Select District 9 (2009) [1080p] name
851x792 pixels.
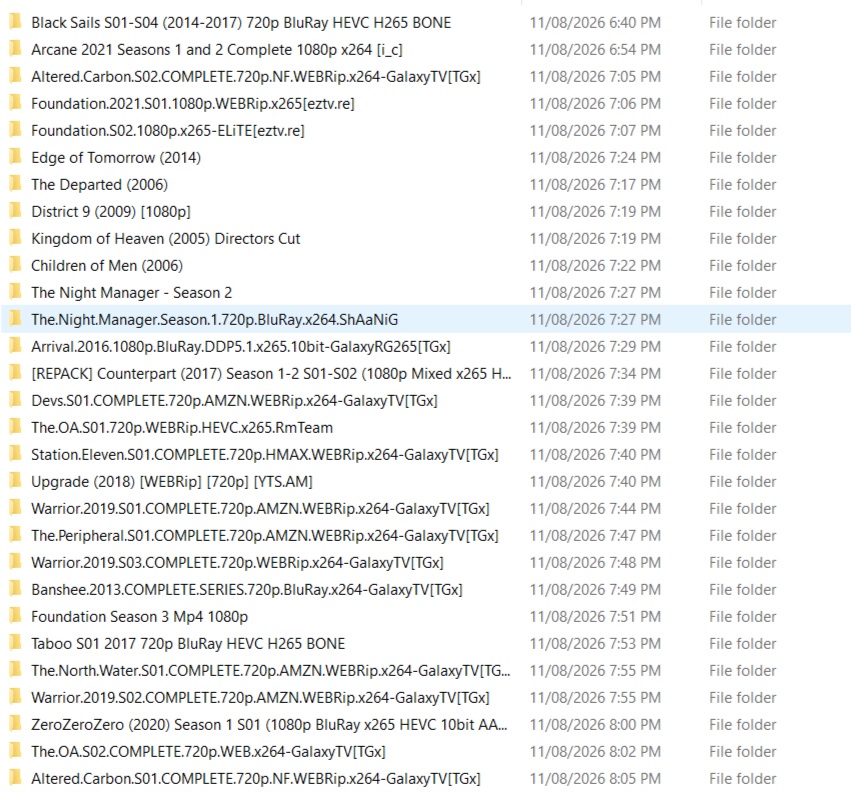pos(111,212)
